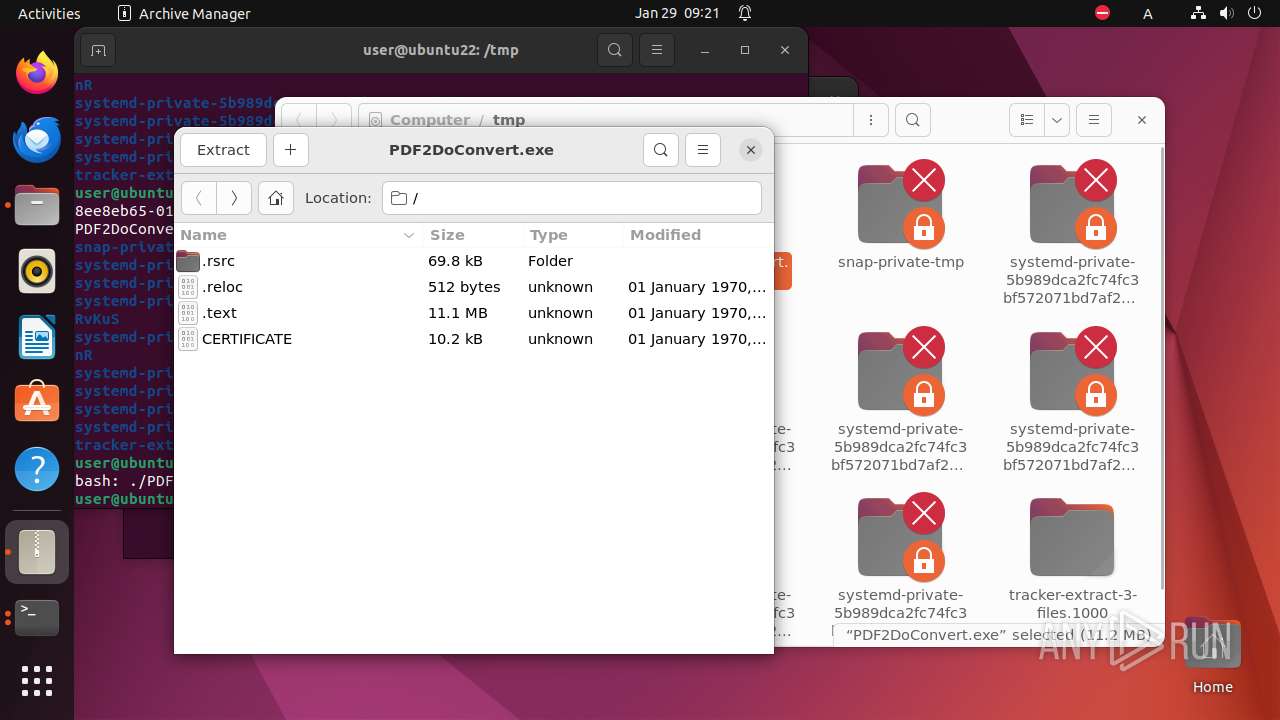Viewport: 1280px width, 720px height.
Task: Select the .rsrc folder row
Action: pos(474,261)
